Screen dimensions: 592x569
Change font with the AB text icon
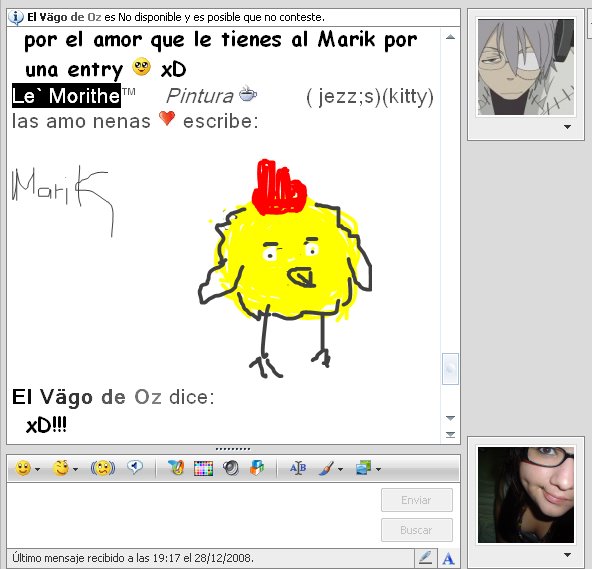point(298,468)
